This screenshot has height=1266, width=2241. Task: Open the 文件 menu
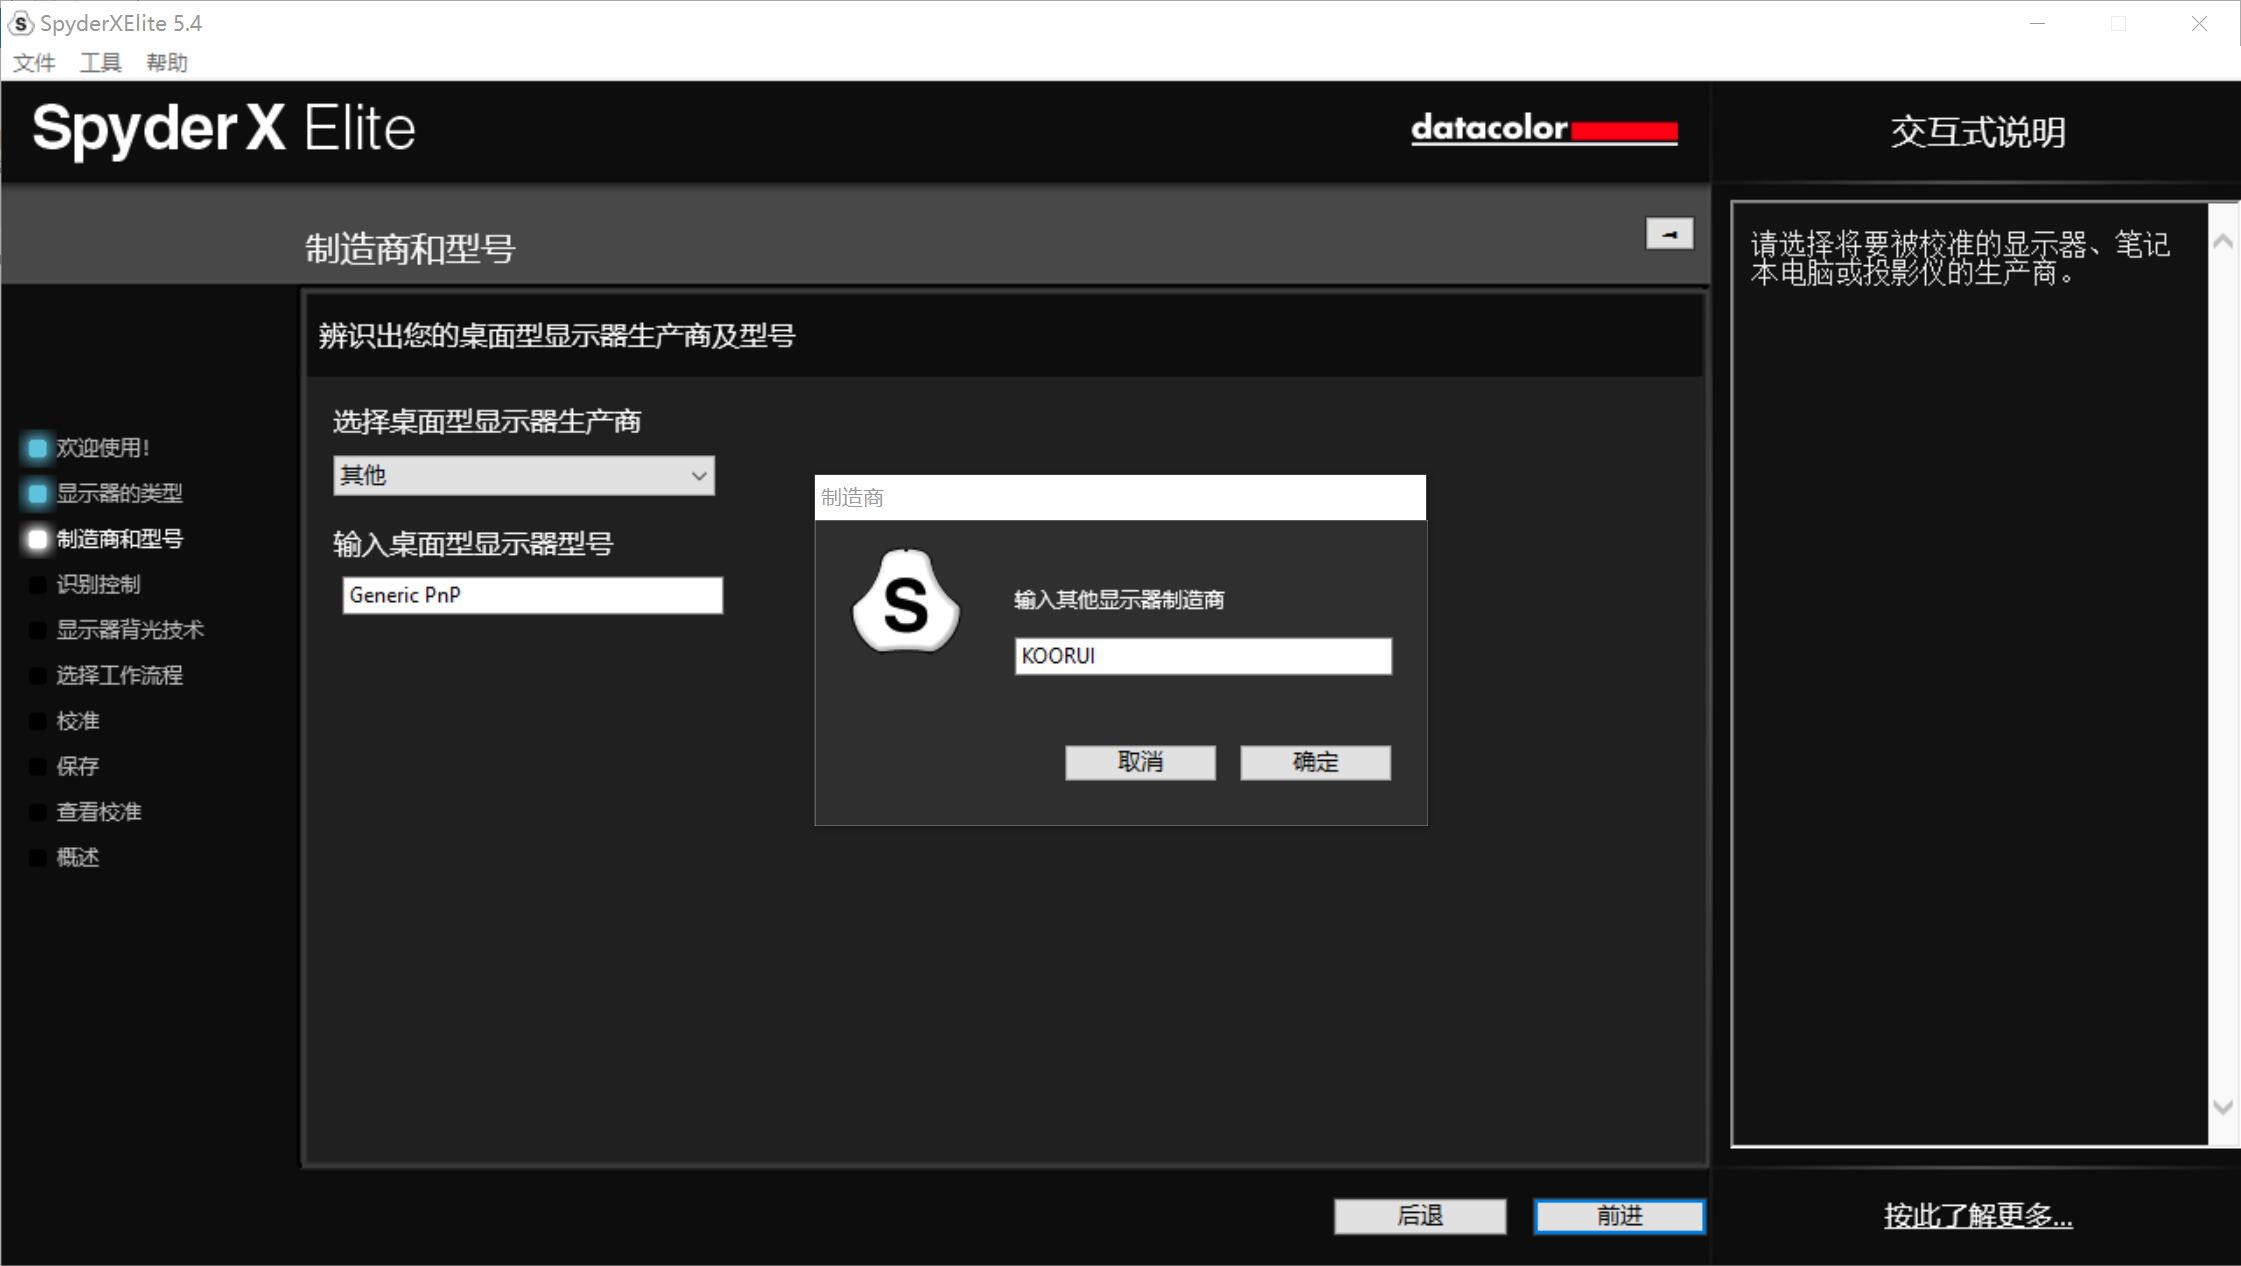tap(34, 63)
